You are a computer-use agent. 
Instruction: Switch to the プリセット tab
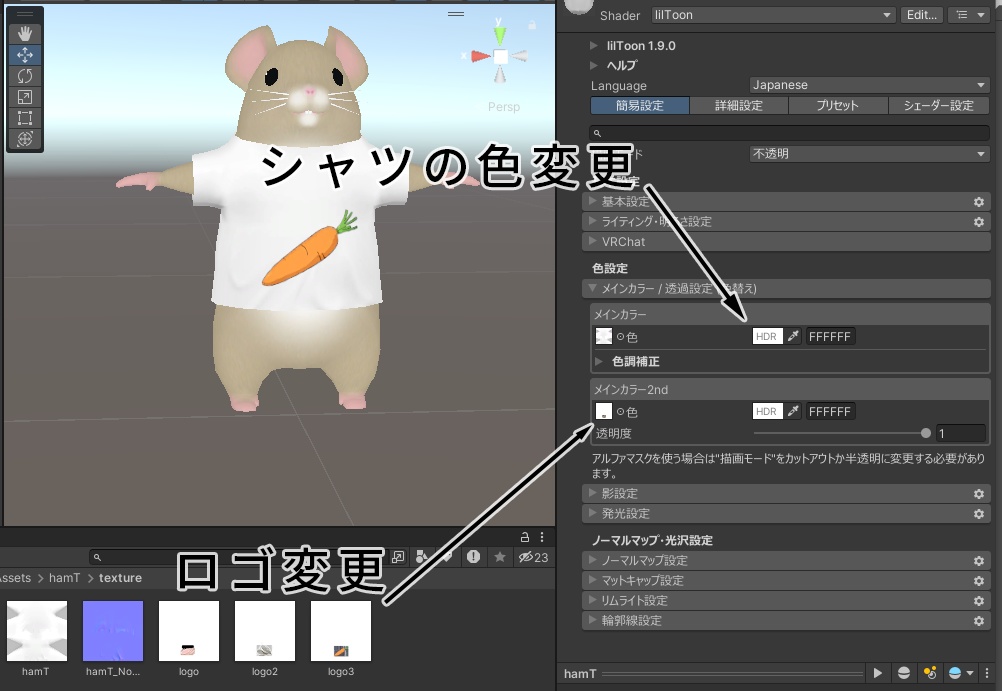click(838, 105)
